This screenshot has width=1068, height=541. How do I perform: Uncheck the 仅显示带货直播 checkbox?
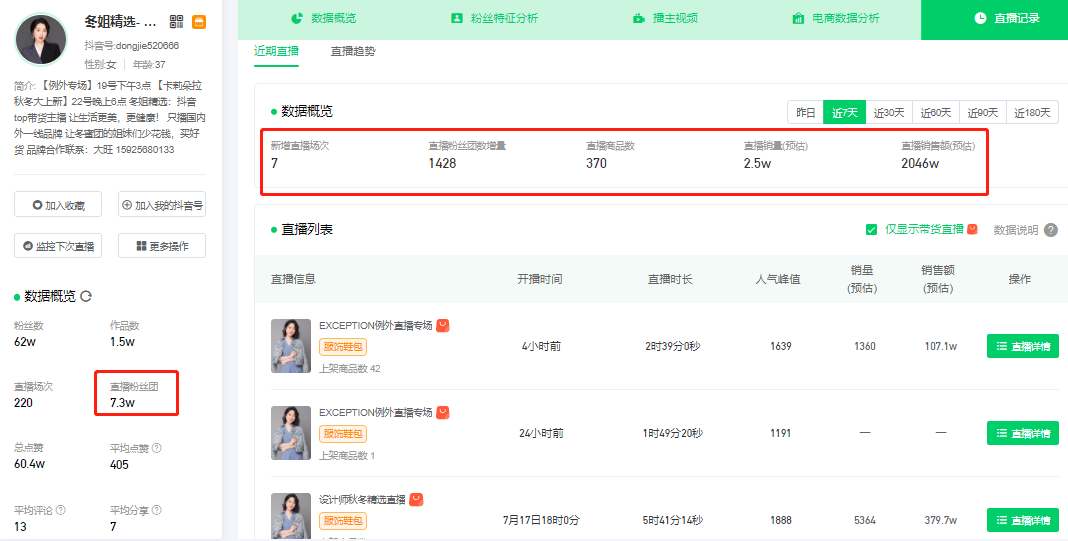[x=871, y=230]
